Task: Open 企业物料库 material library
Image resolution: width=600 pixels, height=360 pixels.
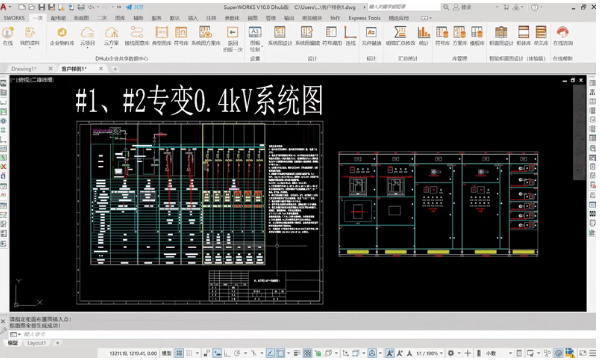Action: (x=62, y=36)
